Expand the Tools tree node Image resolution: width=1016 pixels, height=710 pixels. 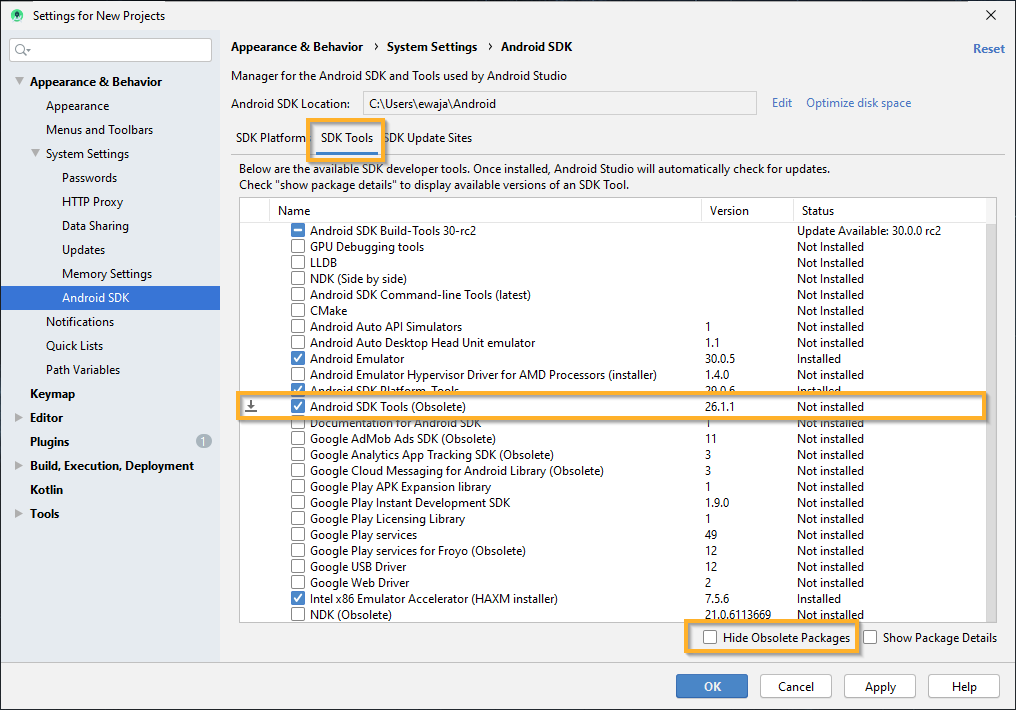[x=19, y=514]
